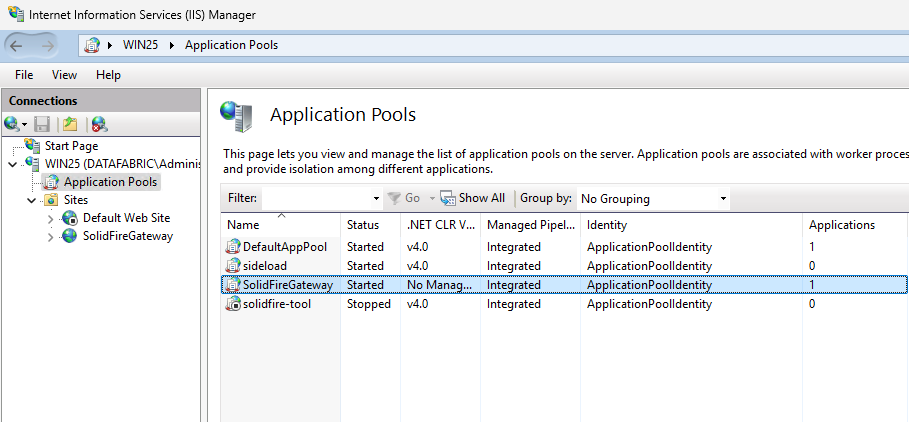Click the DefaultAppPool row icon
This screenshot has height=422, width=909.
[x=232, y=246]
